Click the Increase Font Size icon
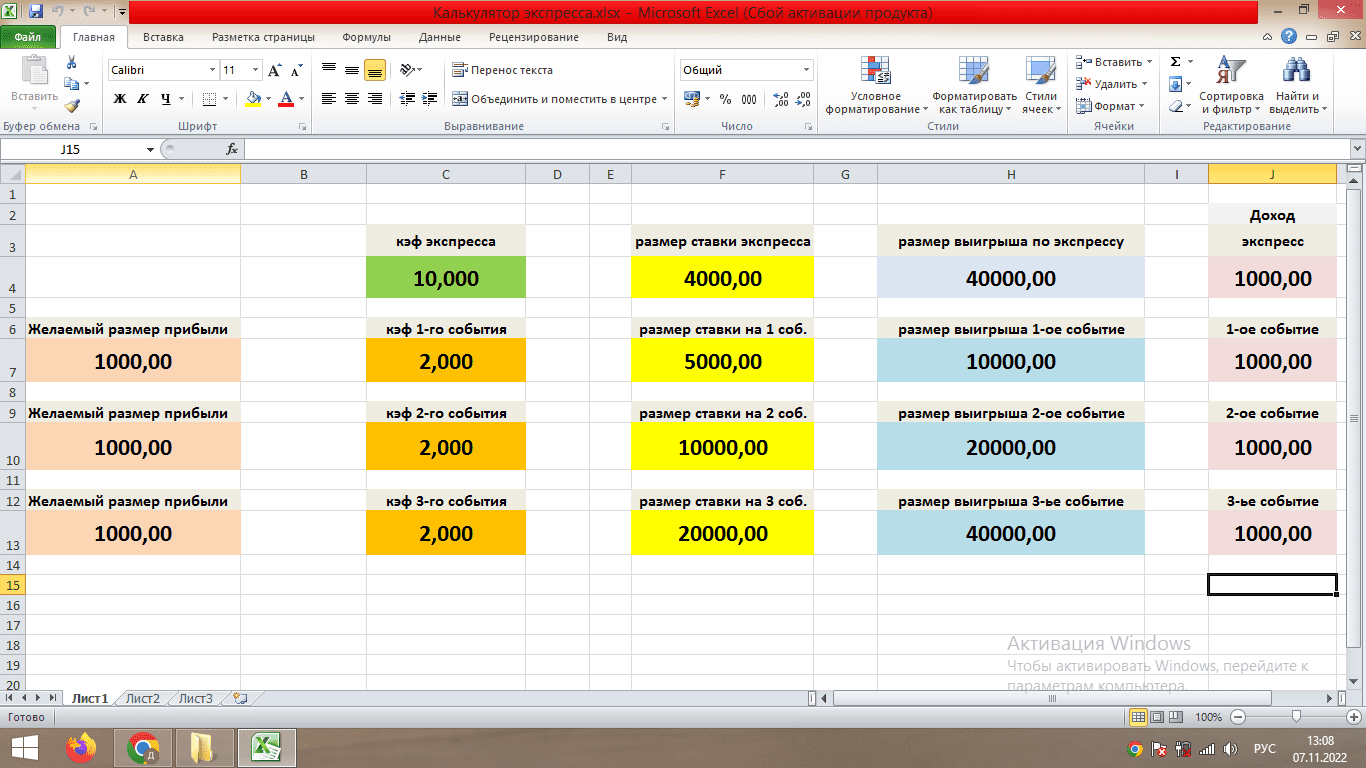 [x=275, y=71]
